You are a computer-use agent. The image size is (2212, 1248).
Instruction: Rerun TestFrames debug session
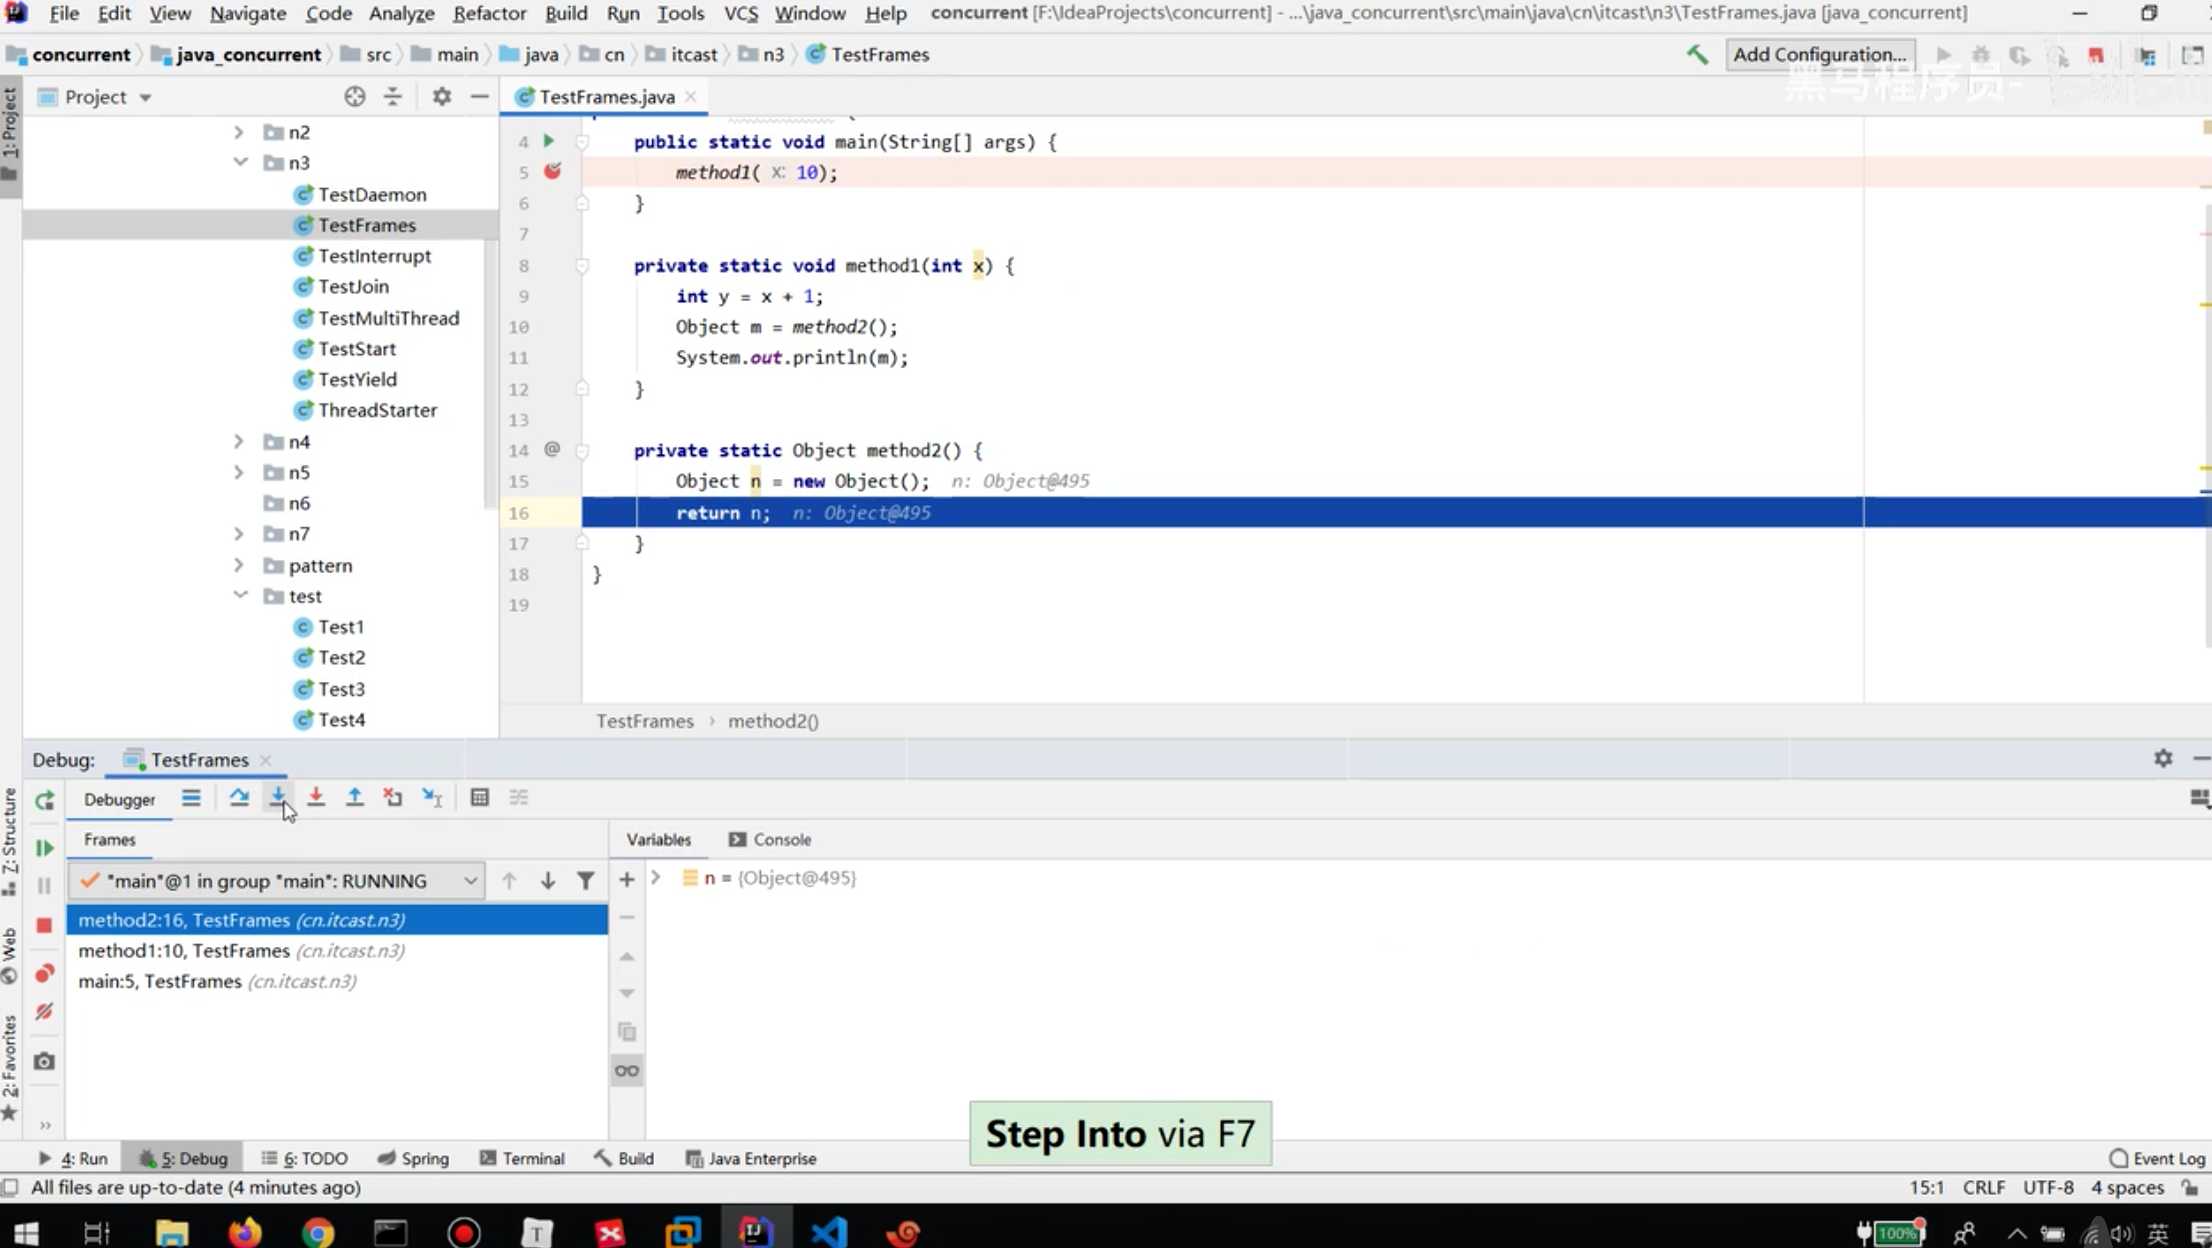(44, 800)
